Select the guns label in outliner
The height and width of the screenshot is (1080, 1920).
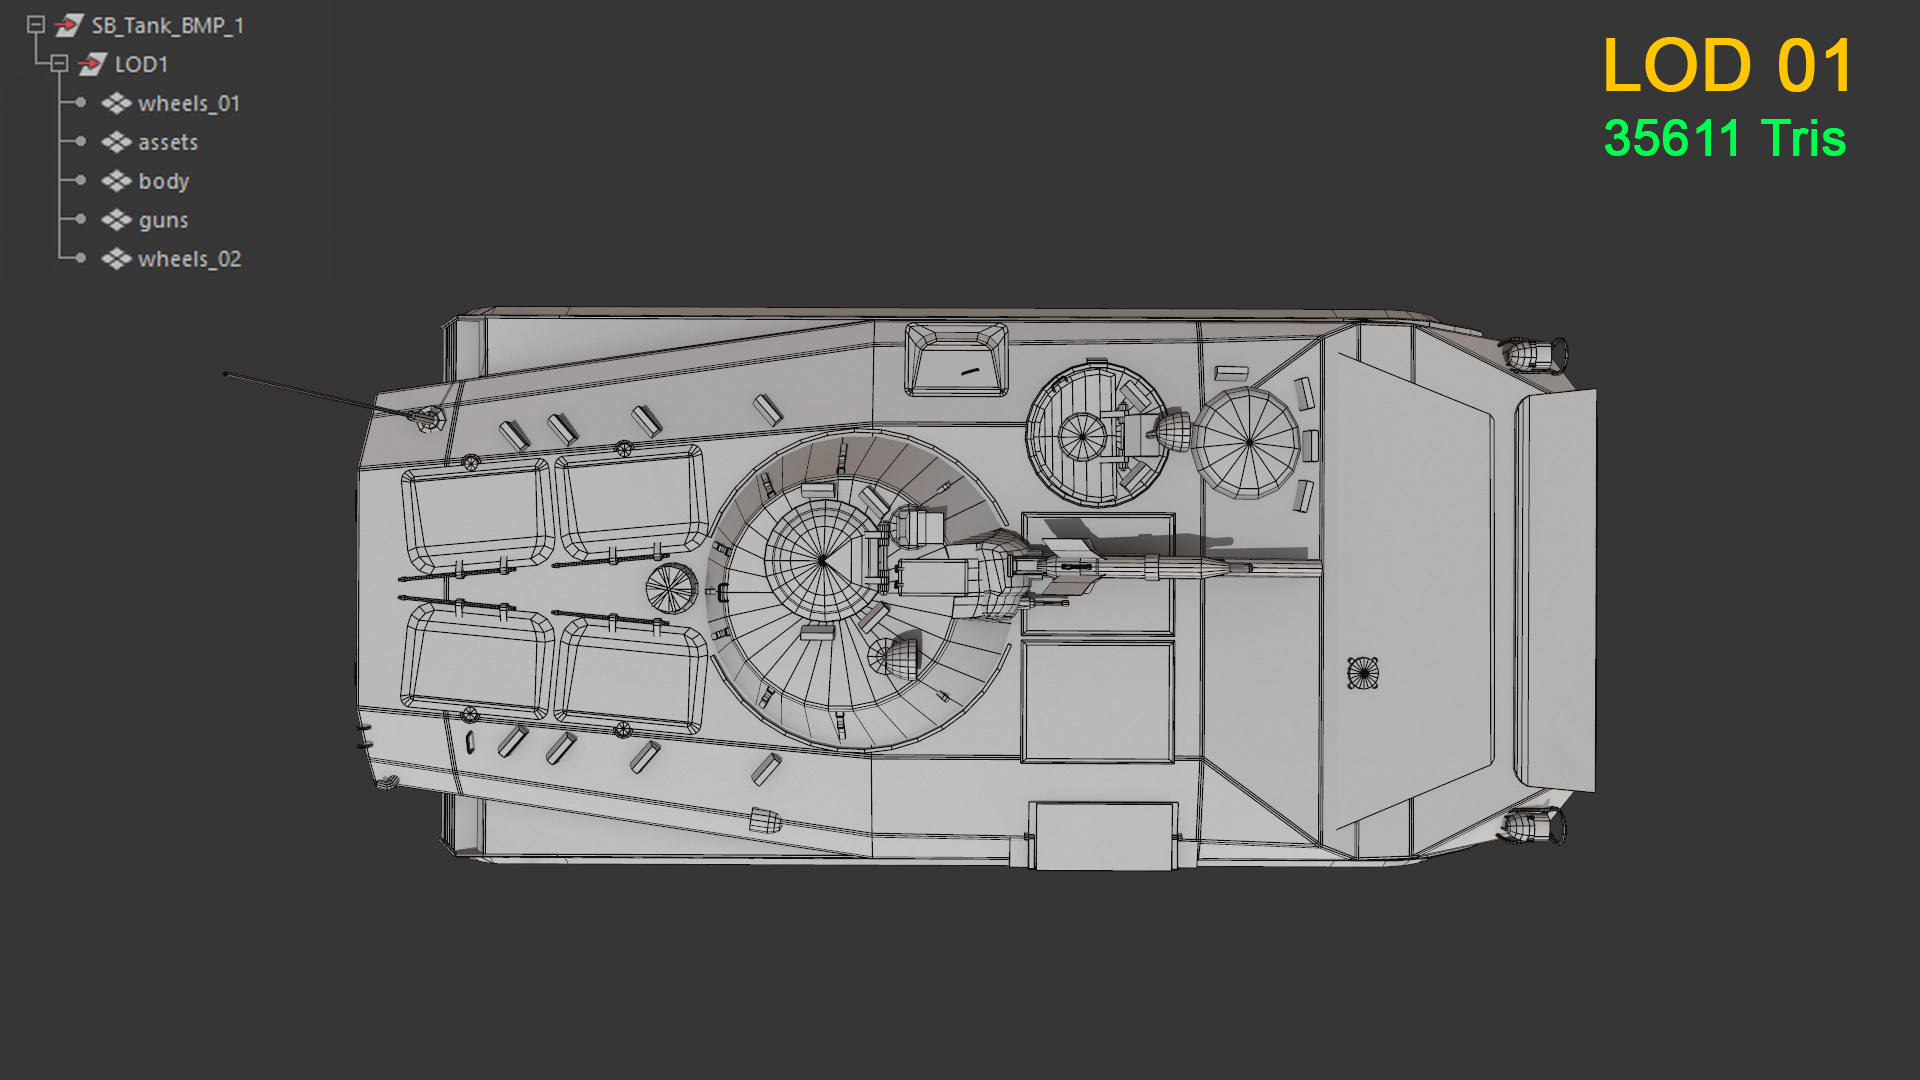pos(163,220)
